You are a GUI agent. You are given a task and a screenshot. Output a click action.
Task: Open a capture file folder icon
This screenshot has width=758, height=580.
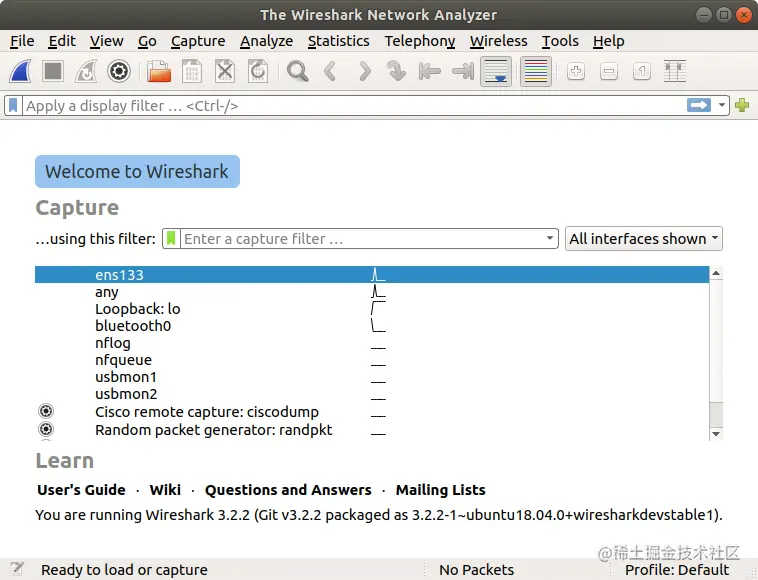[x=159, y=72]
